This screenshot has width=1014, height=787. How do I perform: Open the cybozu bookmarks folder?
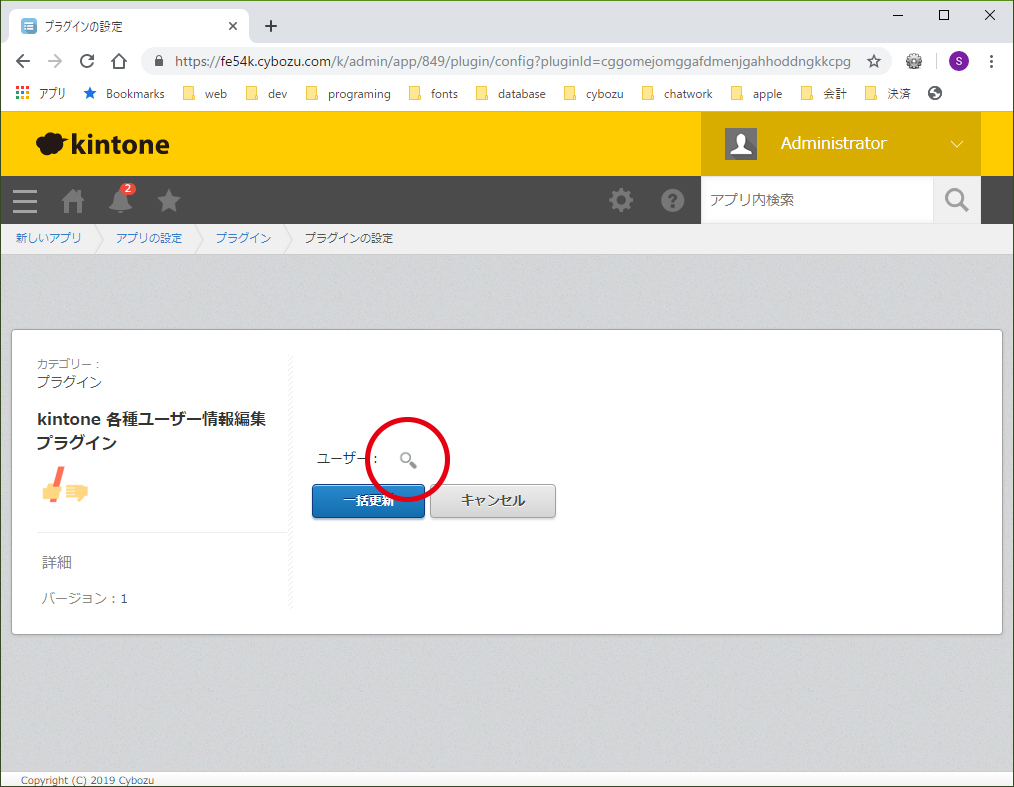pyautogui.click(x=594, y=94)
